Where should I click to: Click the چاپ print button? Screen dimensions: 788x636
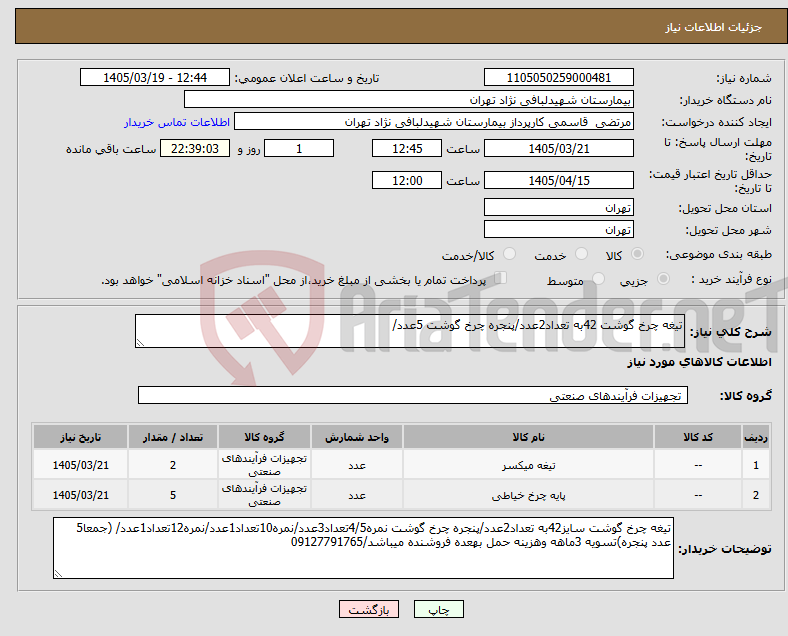[x=439, y=609]
